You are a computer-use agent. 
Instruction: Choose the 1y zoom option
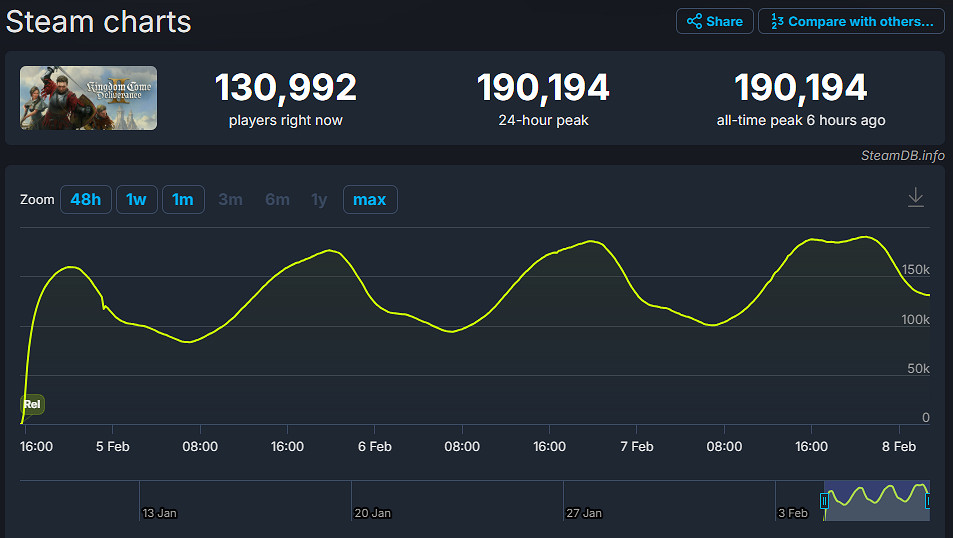[319, 200]
